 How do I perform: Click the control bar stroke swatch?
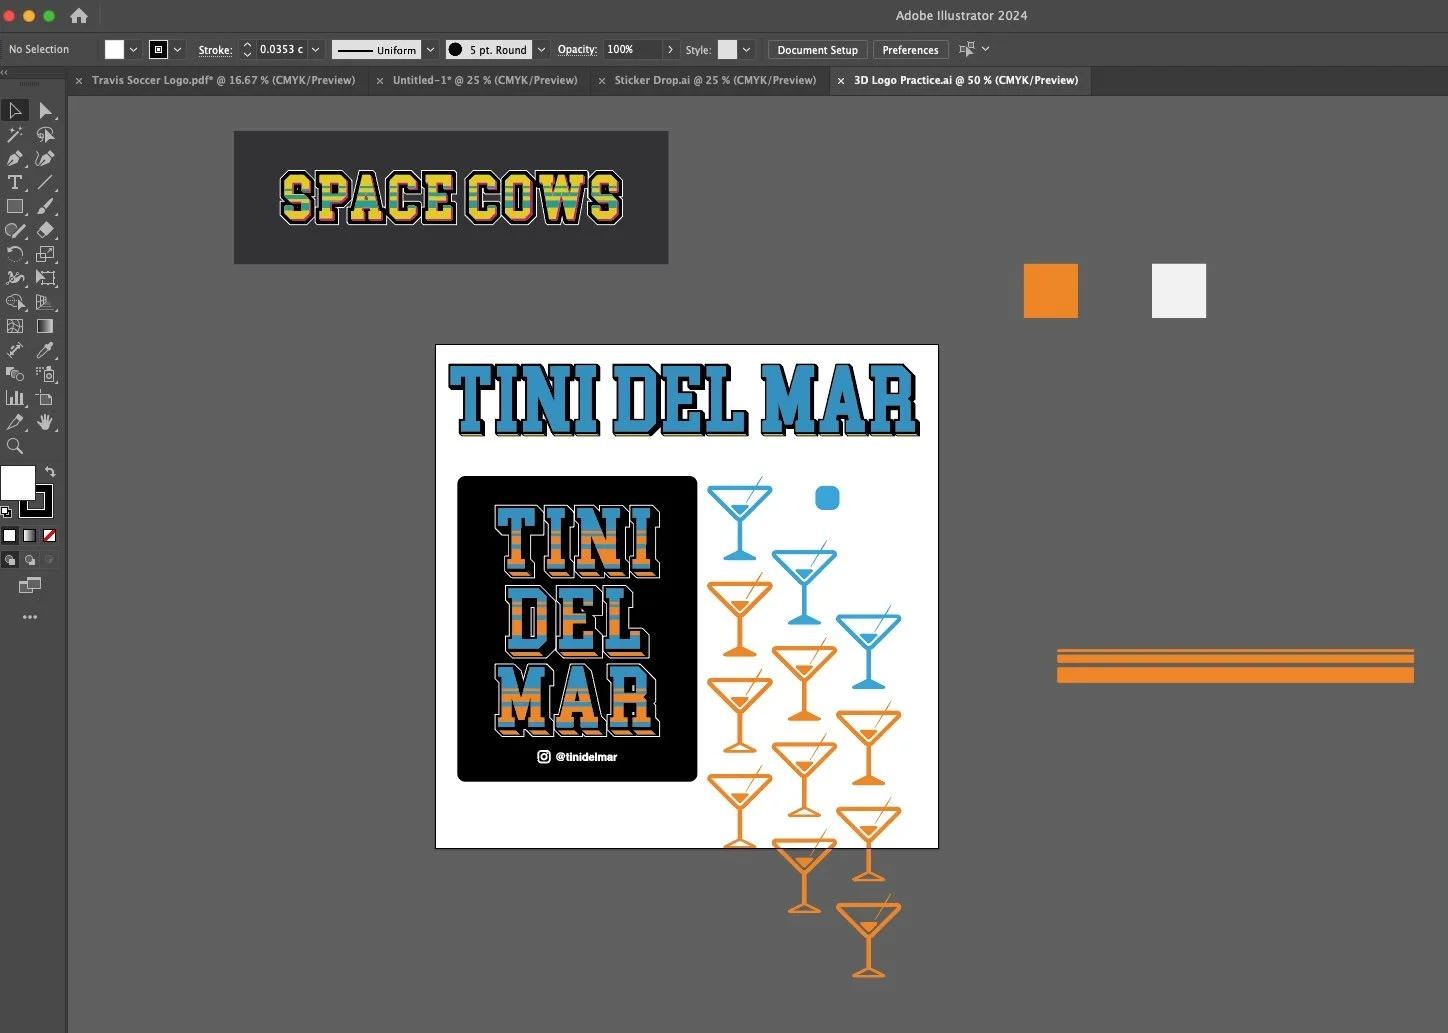158,50
